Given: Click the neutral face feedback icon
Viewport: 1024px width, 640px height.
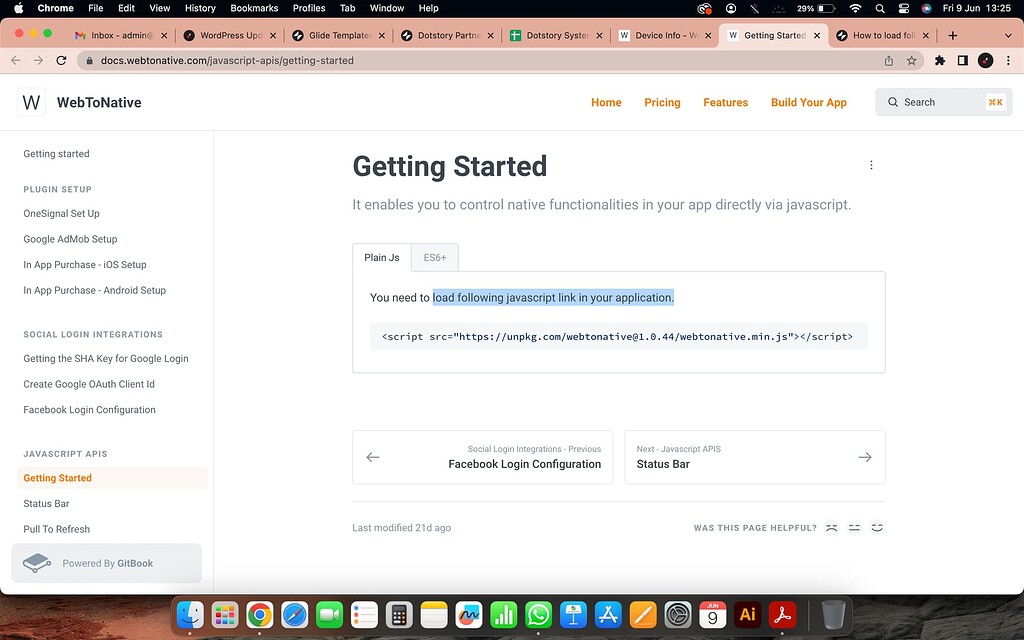Looking at the screenshot, I should click(x=854, y=527).
